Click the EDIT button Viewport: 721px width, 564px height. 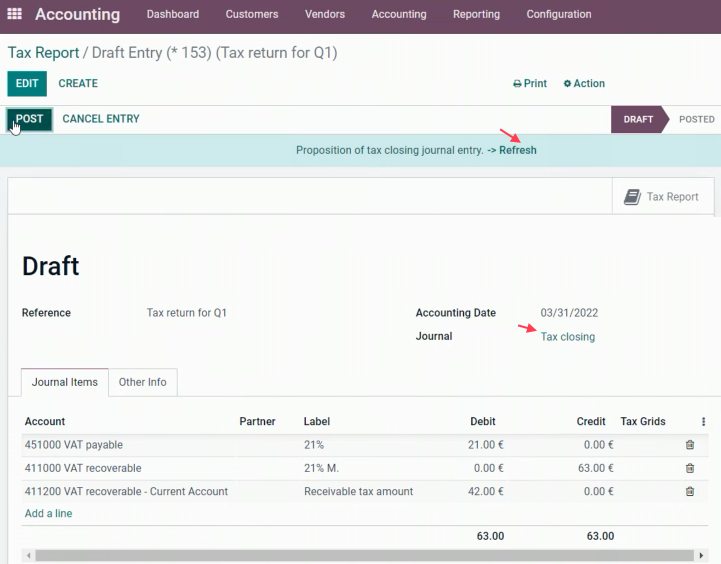coord(27,83)
